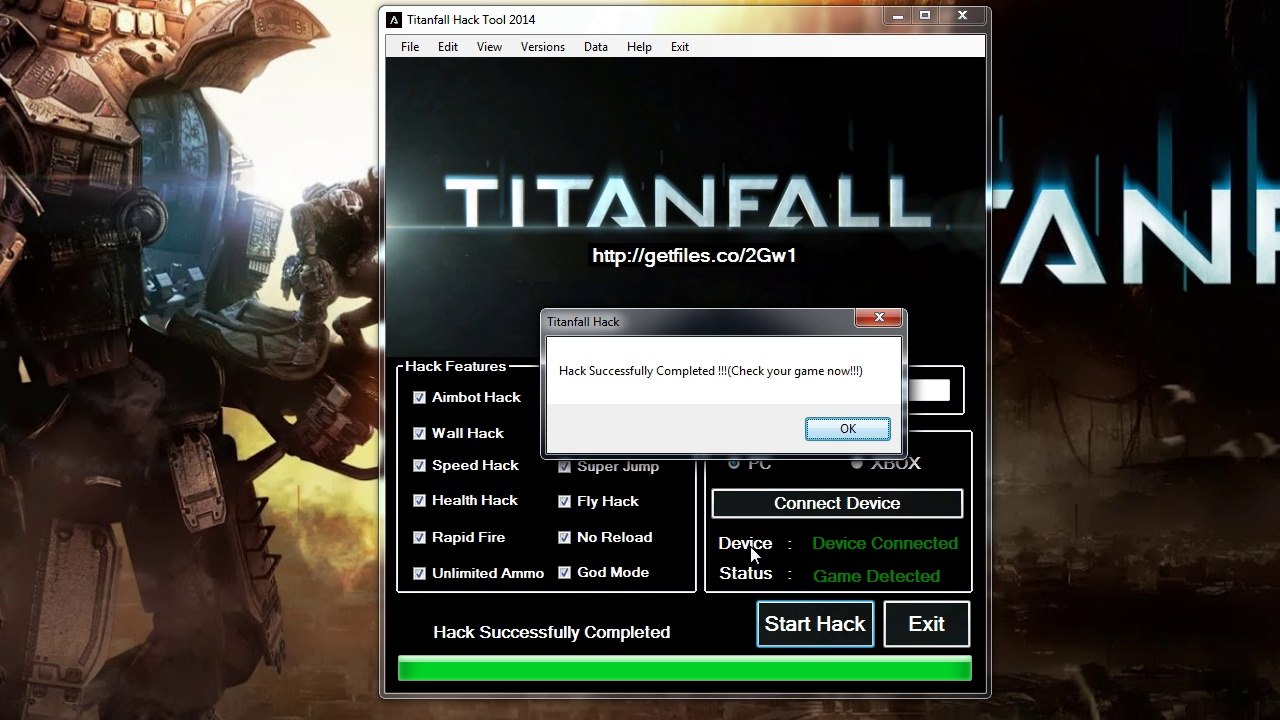1280x720 pixels.
Task: Minimize the Titanfall Hack Tool window
Action: click(x=896, y=16)
